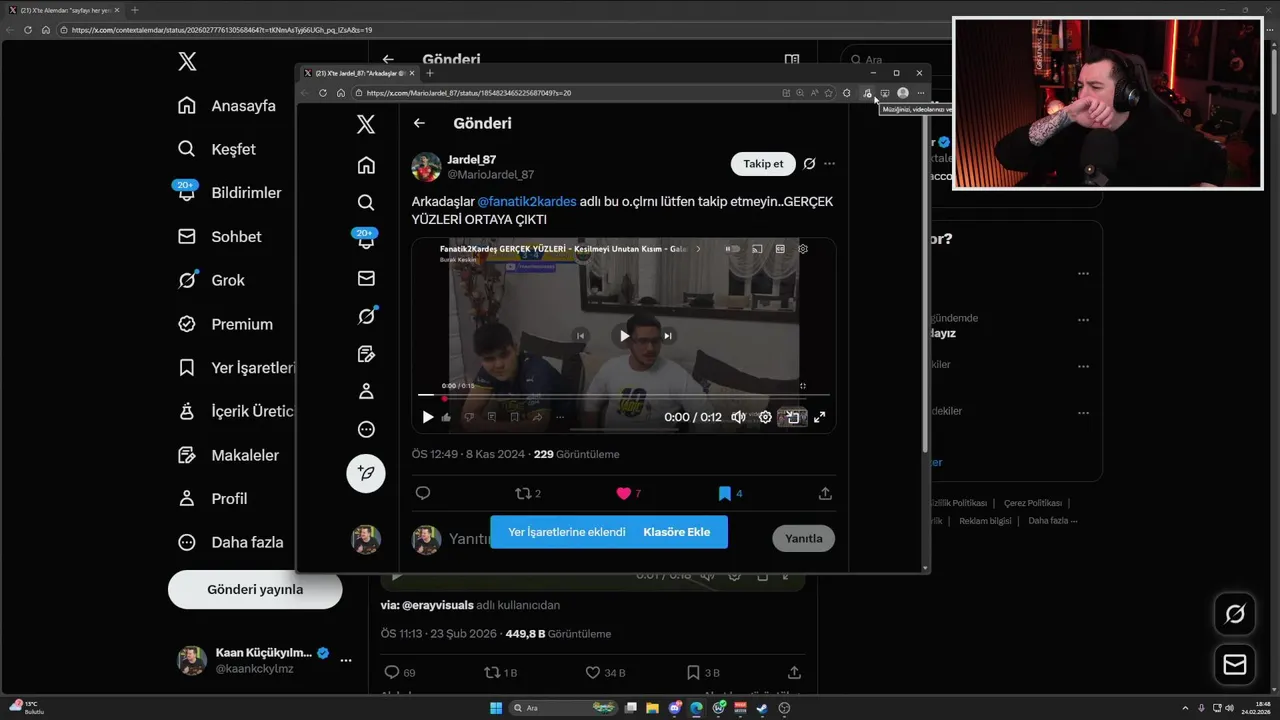Open the tweet video player settings gear
Screen dimensions: 1280x720
coord(765,417)
